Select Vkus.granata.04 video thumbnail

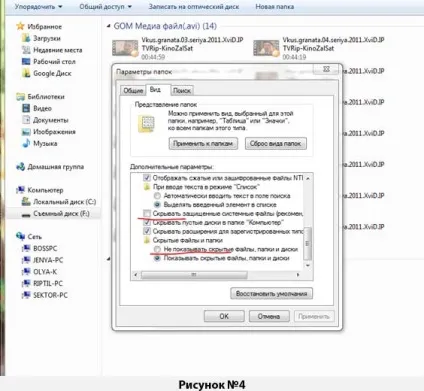[x=266, y=48]
